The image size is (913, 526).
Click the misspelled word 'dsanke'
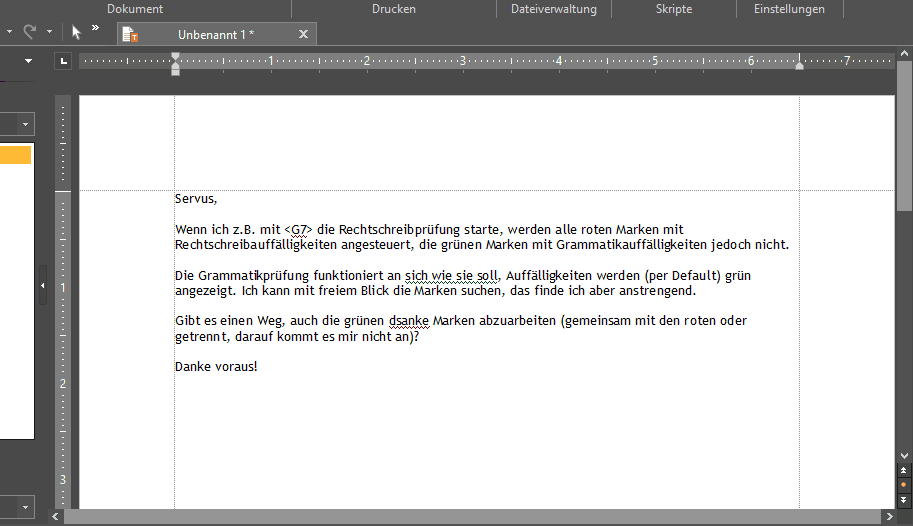click(x=409, y=321)
